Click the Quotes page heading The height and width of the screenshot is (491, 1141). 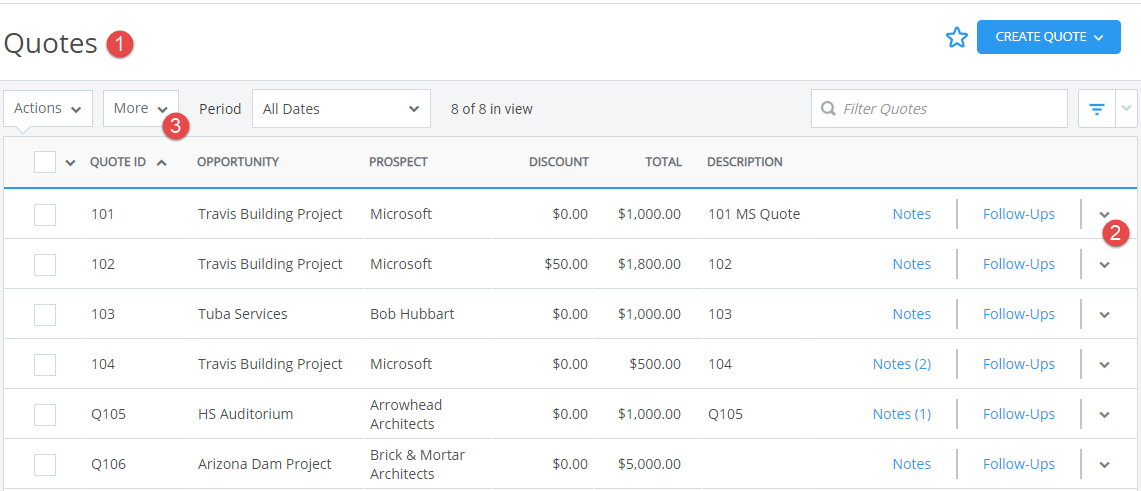tap(50, 44)
